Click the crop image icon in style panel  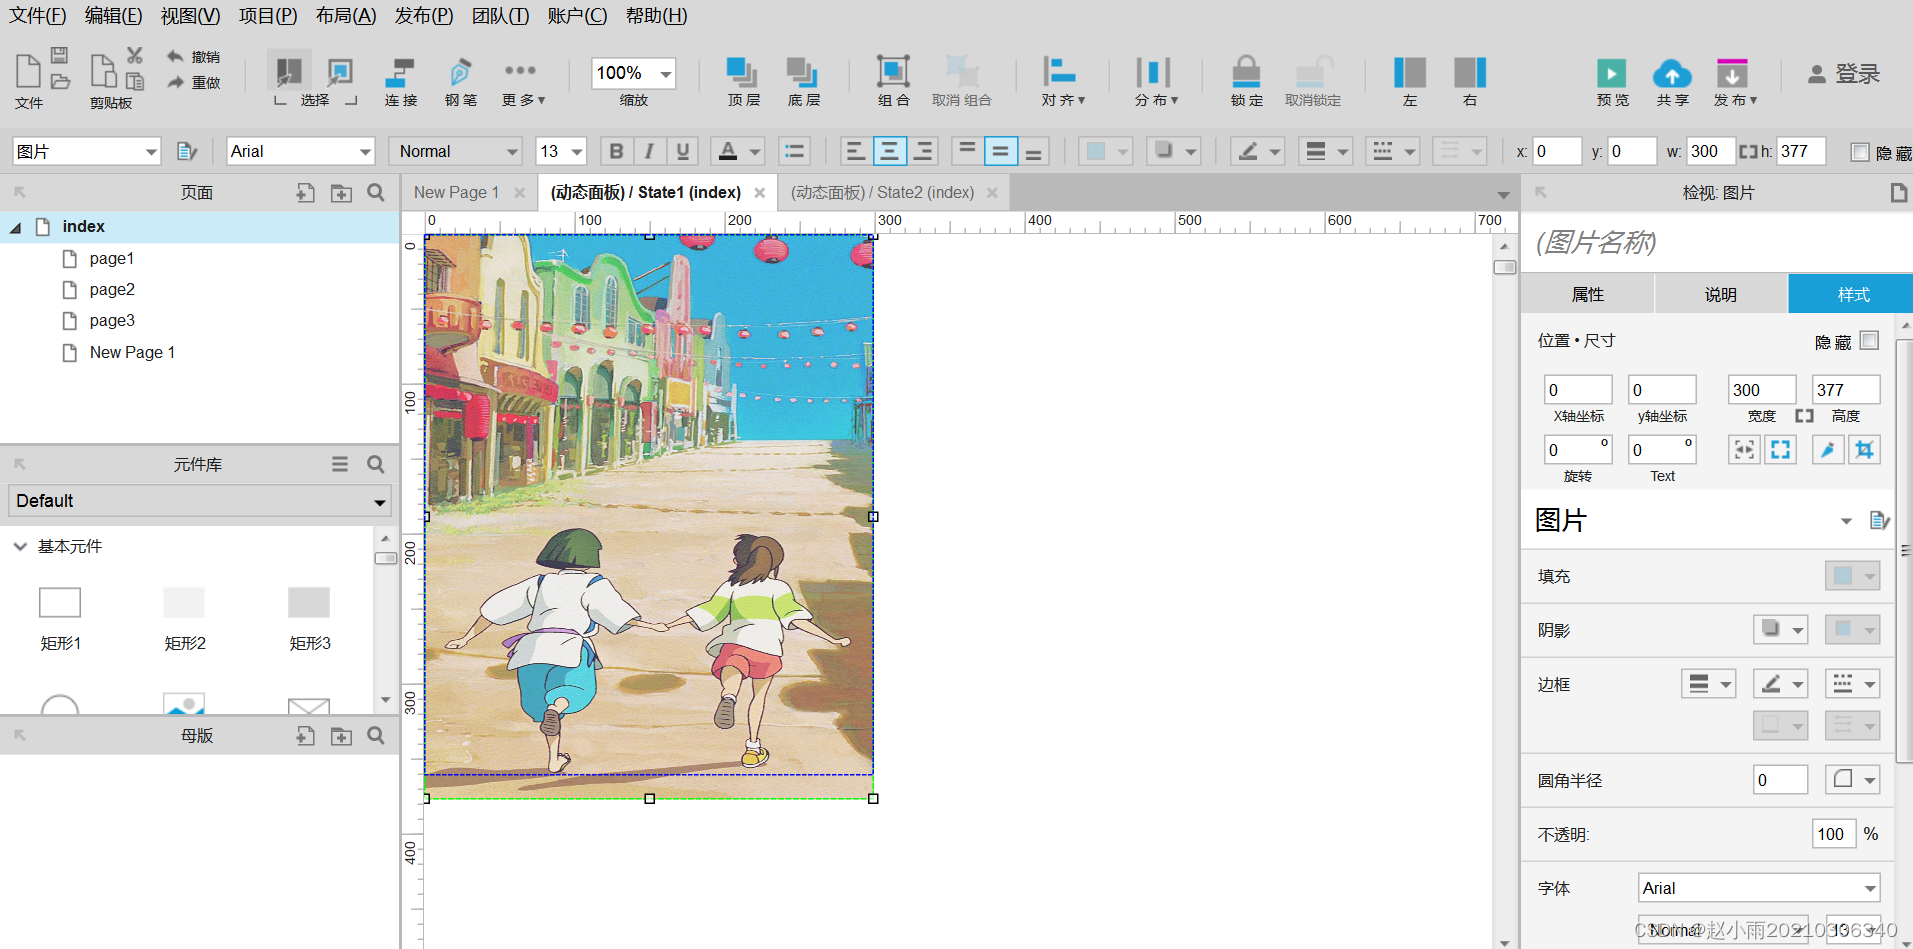(1864, 450)
